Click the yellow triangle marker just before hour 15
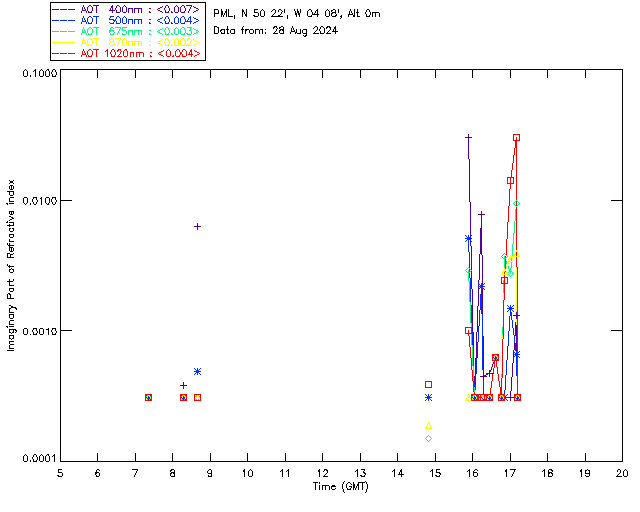Viewport: 640px width, 512px height. tap(429, 426)
